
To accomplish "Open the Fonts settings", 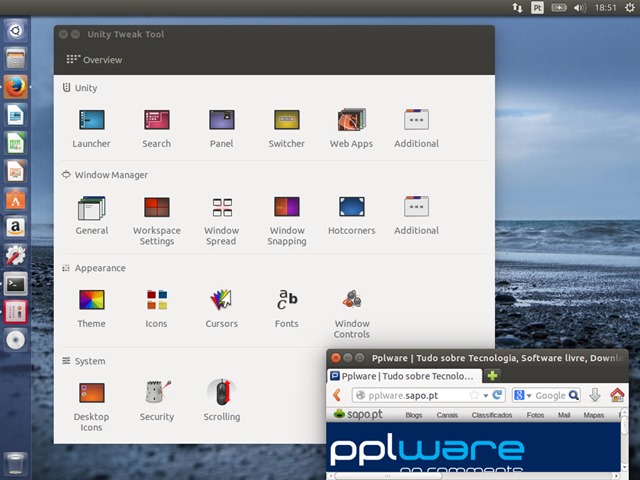I will point(287,309).
